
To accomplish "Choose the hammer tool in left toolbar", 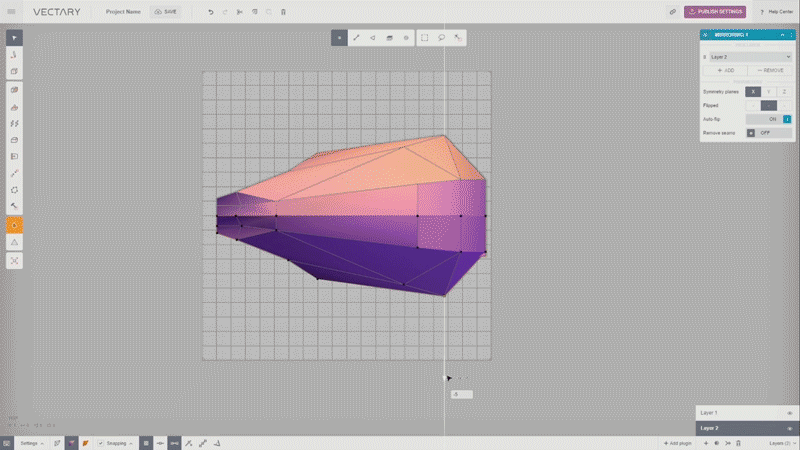I will [14, 207].
